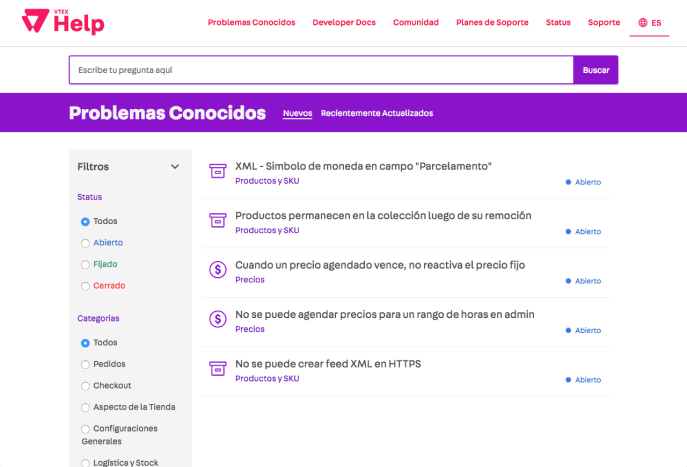Click the Abierto status dot for XML Simbolo de moneda
Screen dimensions: 687x467
click(568, 182)
